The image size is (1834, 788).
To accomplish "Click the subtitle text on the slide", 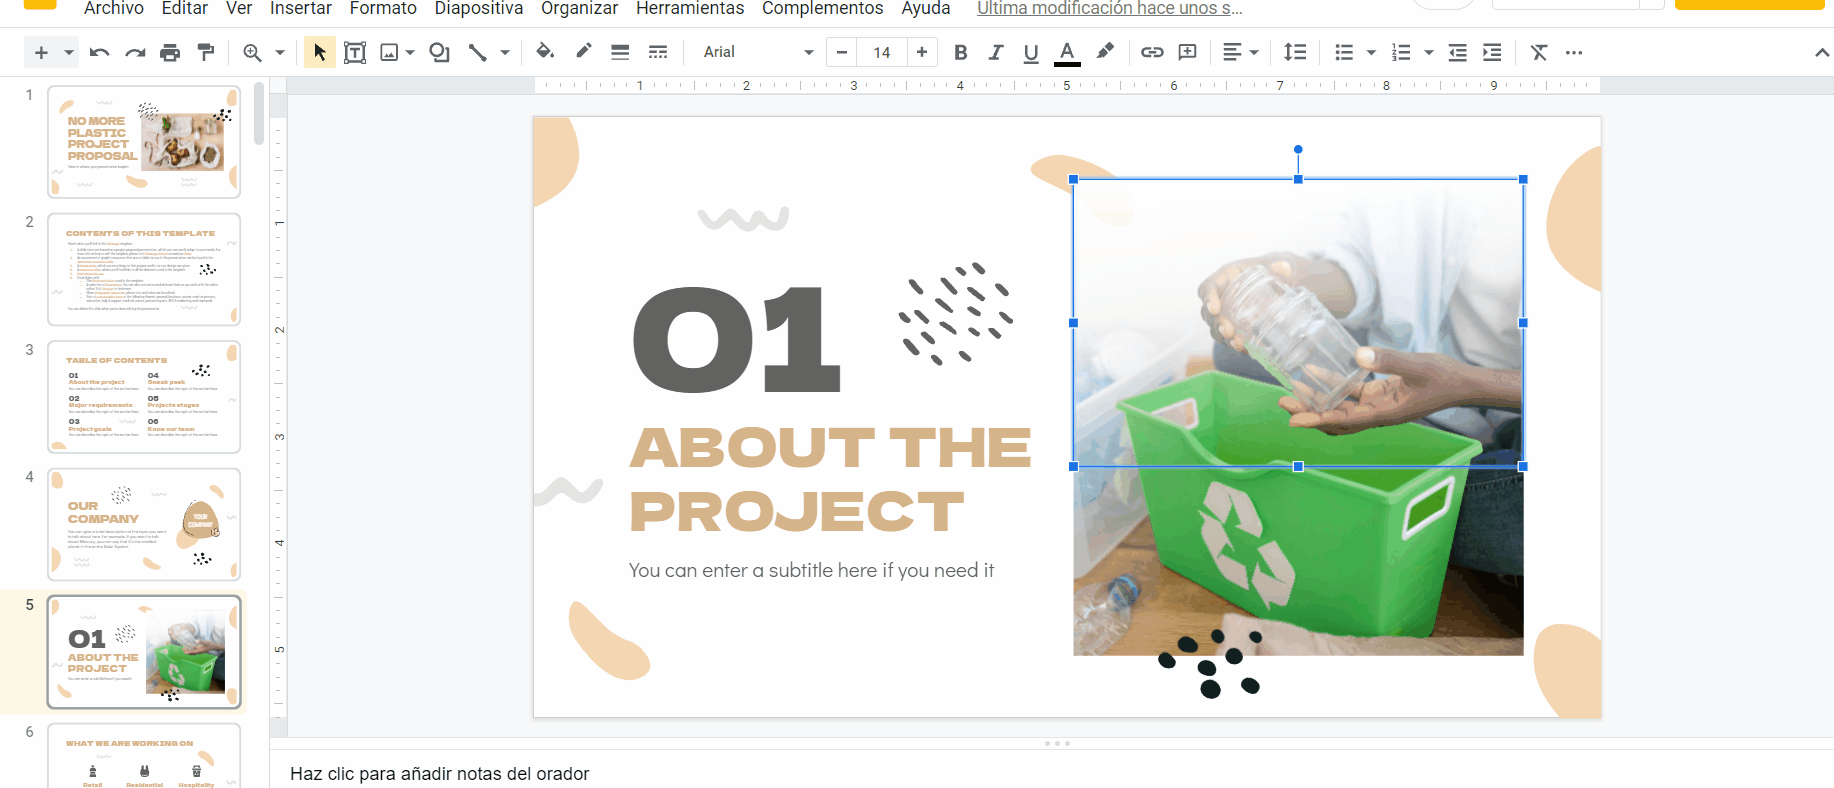I will click(811, 570).
